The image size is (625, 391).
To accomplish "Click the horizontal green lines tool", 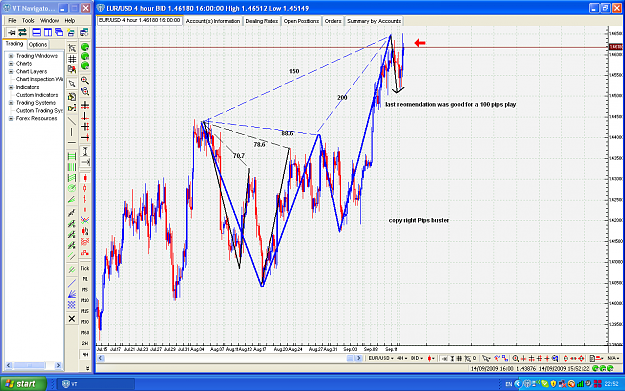I will [x=72, y=156].
